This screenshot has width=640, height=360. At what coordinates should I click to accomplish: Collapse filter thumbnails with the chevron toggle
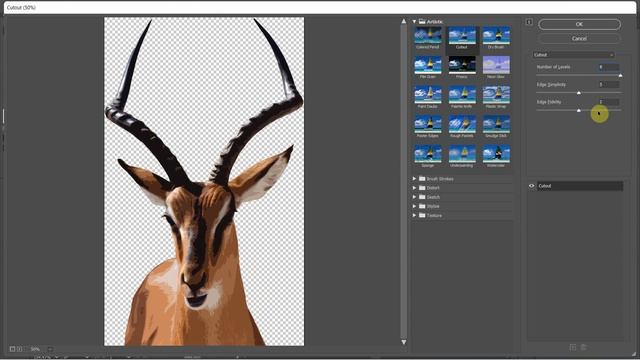point(529,22)
